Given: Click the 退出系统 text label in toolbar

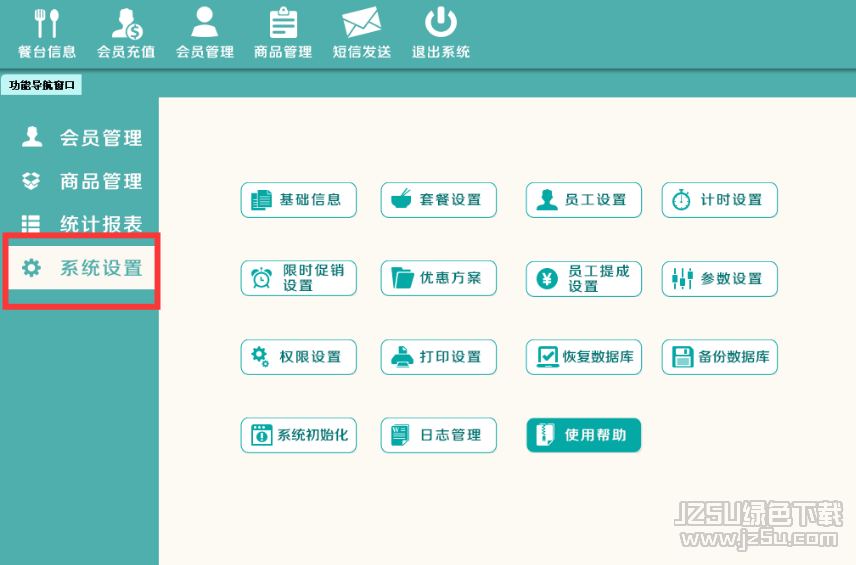Looking at the screenshot, I should pyautogui.click(x=441, y=52).
